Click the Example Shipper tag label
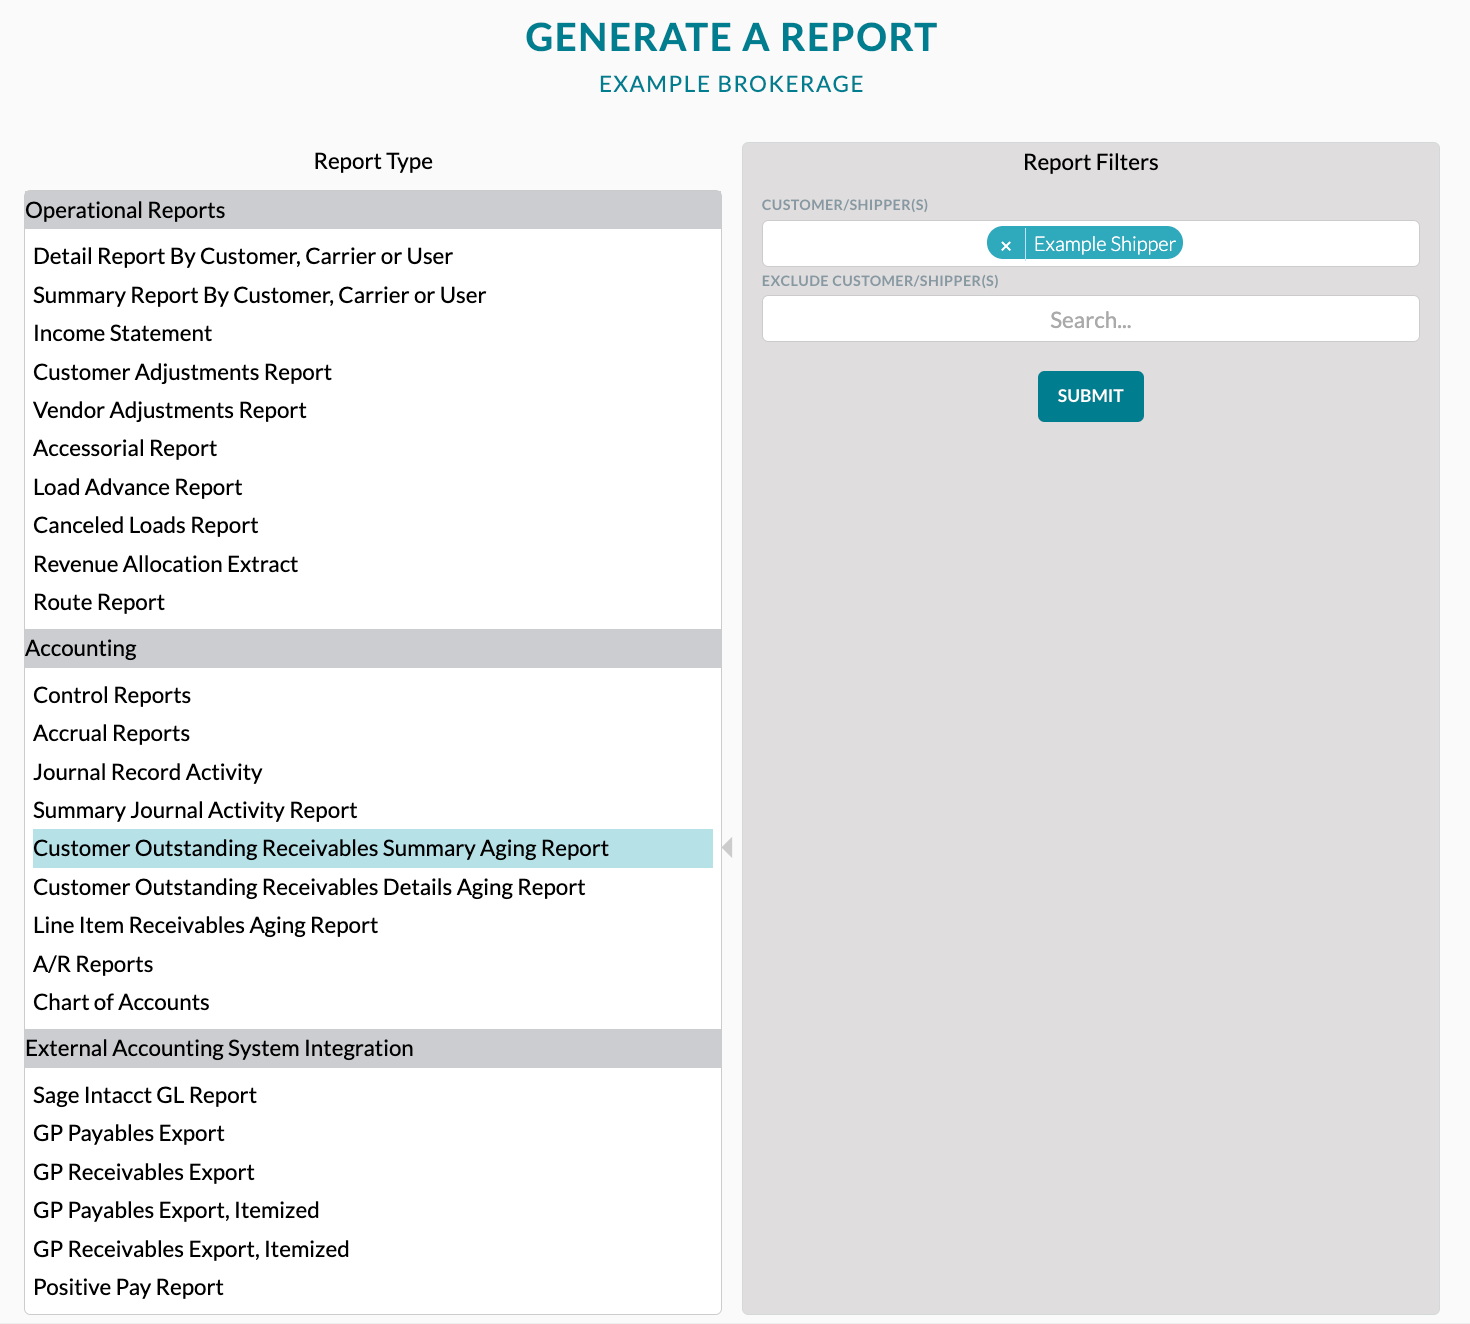This screenshot has width=1470, height=1324. 1104,244
